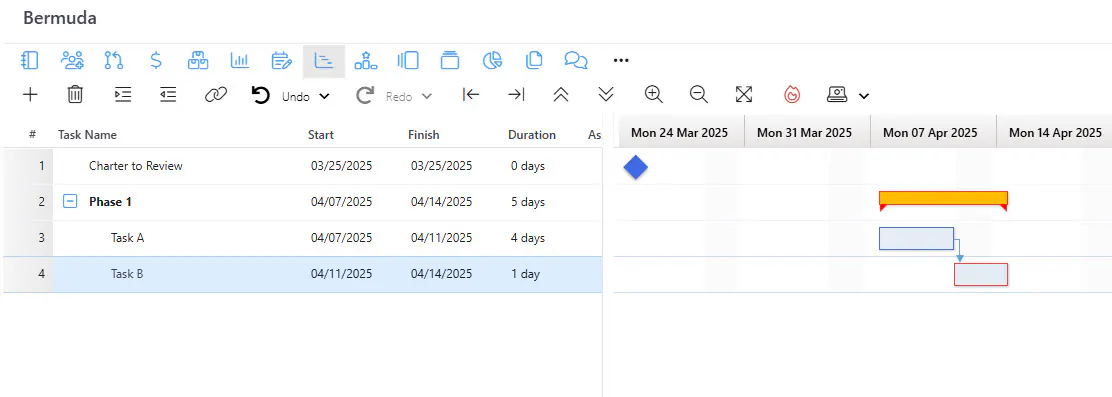Jump to project start arrow icon

tap(471, 95)
